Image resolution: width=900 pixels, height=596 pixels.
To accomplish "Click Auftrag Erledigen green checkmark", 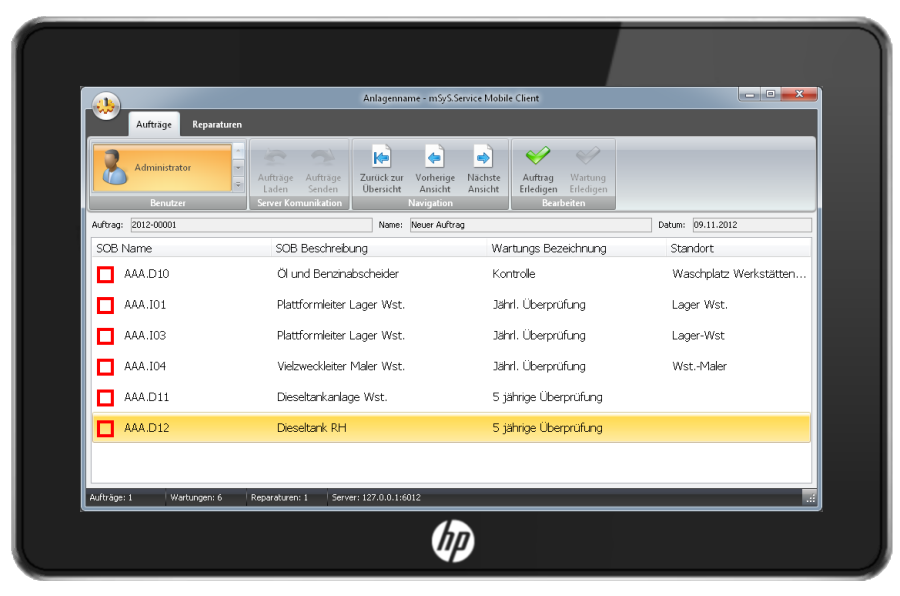I will (x=538, y=168).
